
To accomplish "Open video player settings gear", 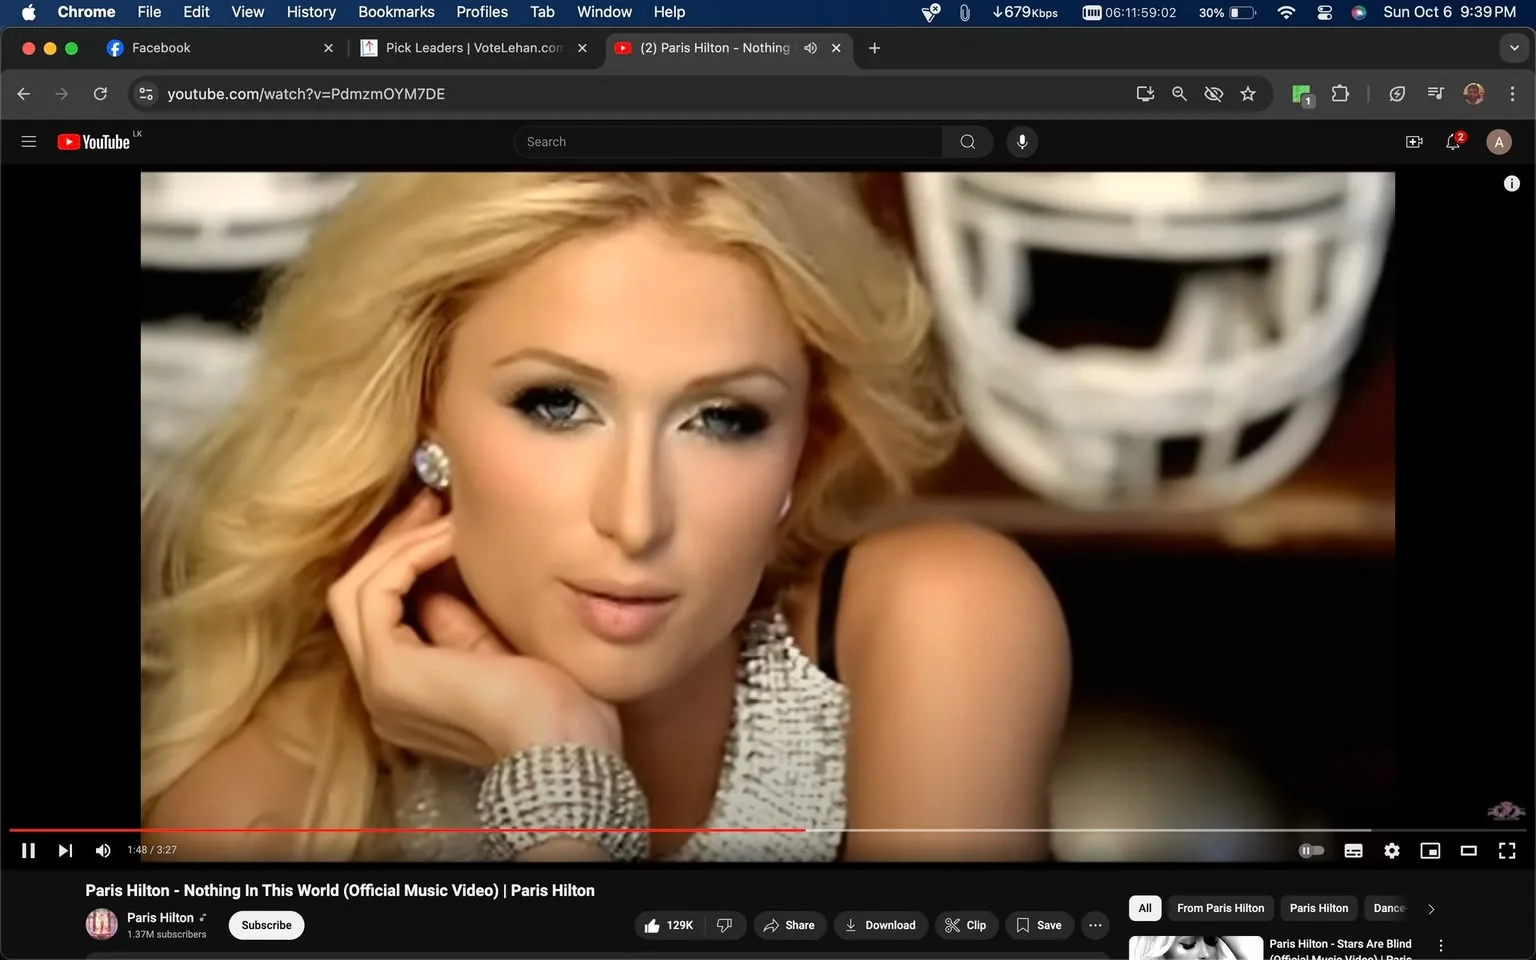I will pyautogui.click(x=1391, y=850).
